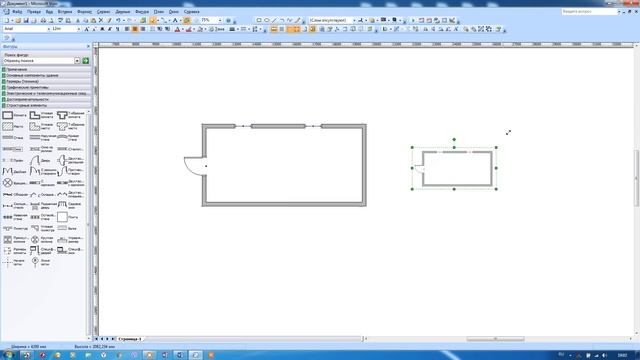Open the Undo history dropdown arrow

point(123,20)
